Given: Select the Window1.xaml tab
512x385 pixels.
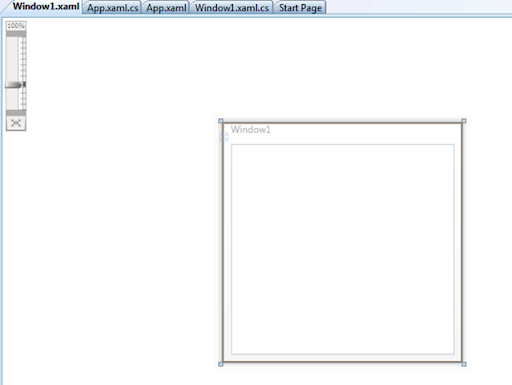Looking at the screenshot, I should point(46,7).
